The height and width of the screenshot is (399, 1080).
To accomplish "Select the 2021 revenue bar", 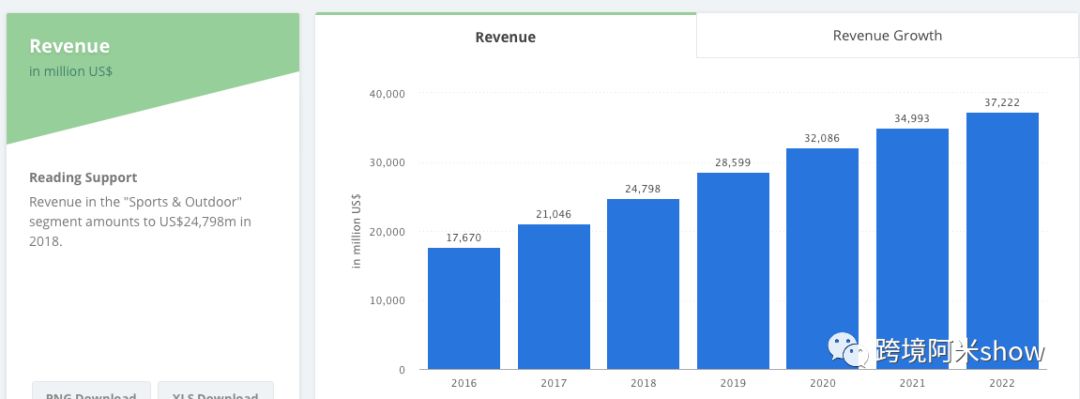I will 912,249.
